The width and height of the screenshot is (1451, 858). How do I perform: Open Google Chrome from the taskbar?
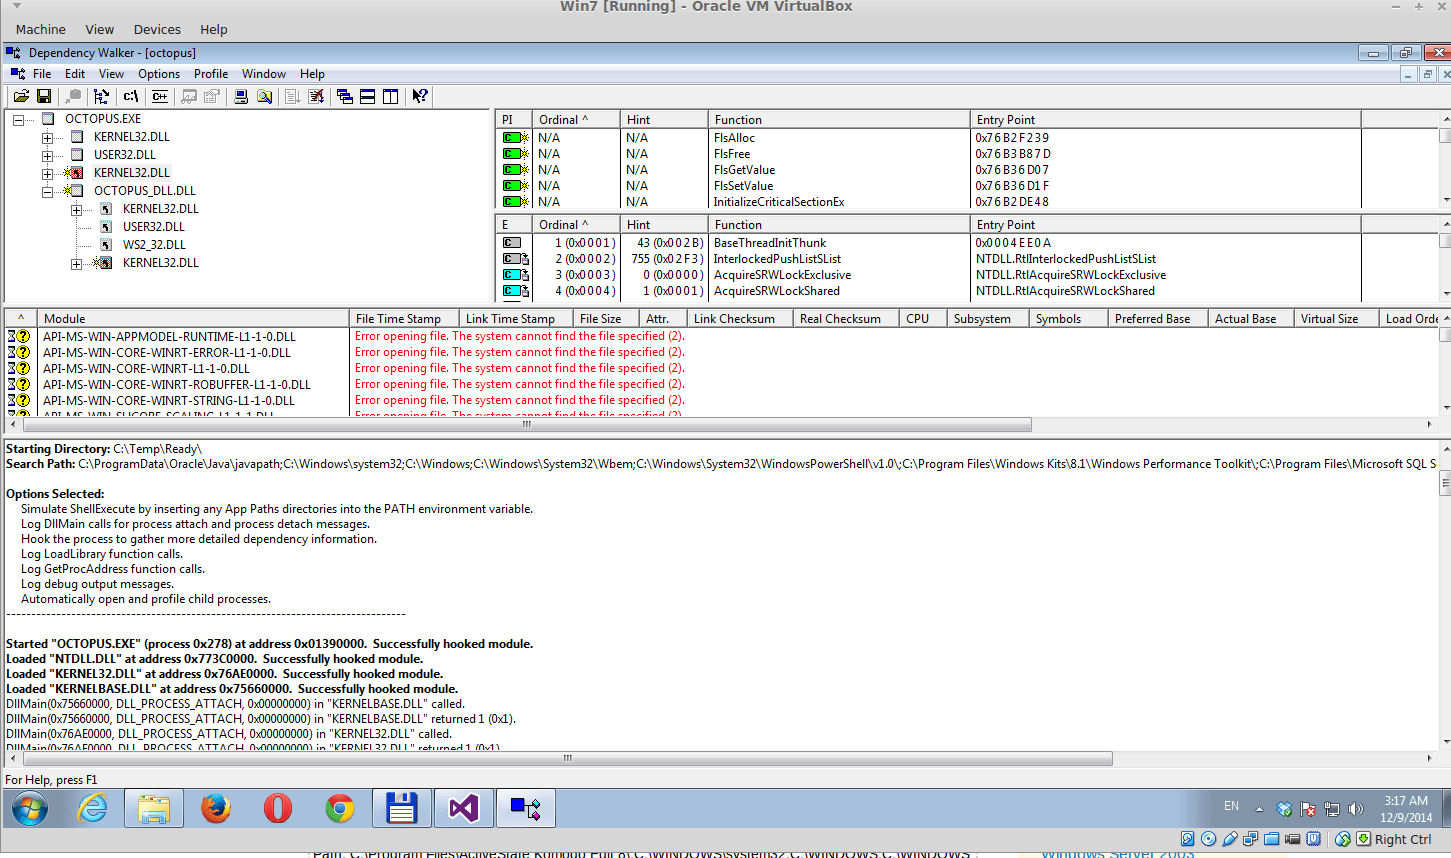[340, 808]
